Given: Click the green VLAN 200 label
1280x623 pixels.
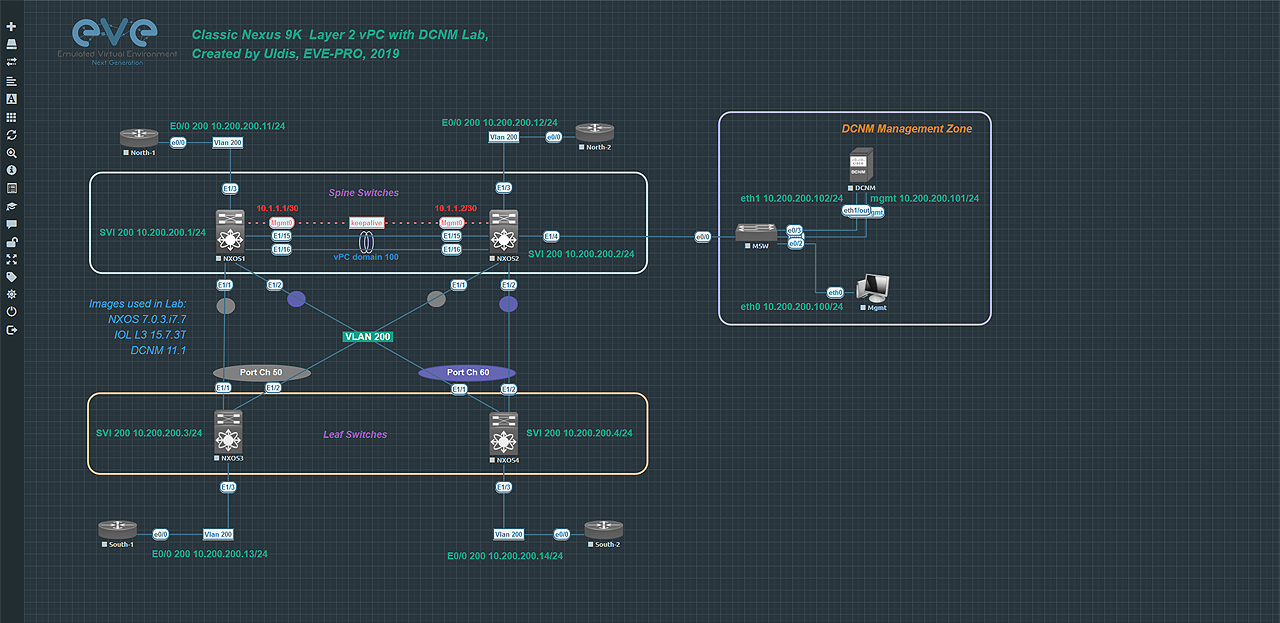Looking at the screenshot, I should coord(367,337).
